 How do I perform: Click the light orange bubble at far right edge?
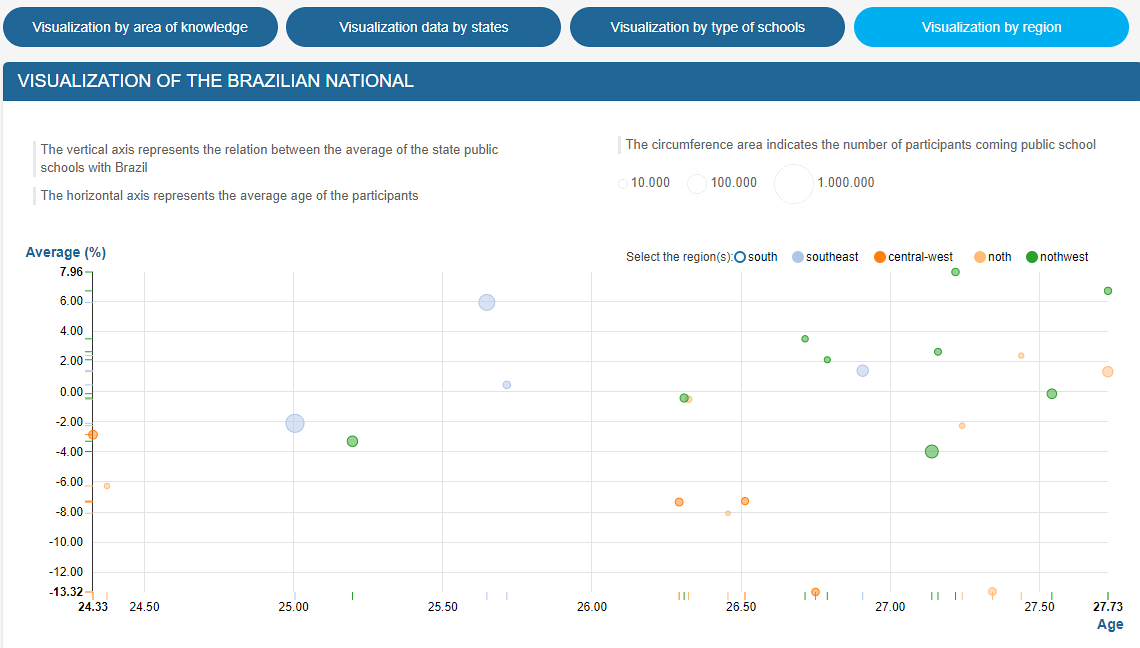coord(1108,372)
